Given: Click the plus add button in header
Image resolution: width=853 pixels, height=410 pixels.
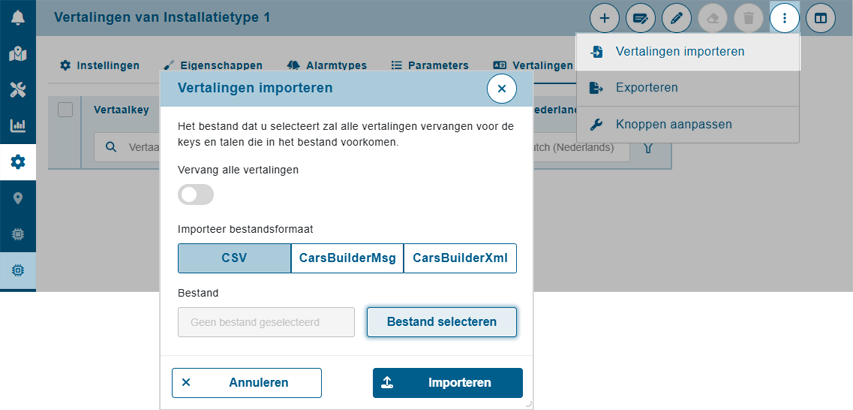Looking at the screenshot, I should click(x=604, y=18).
